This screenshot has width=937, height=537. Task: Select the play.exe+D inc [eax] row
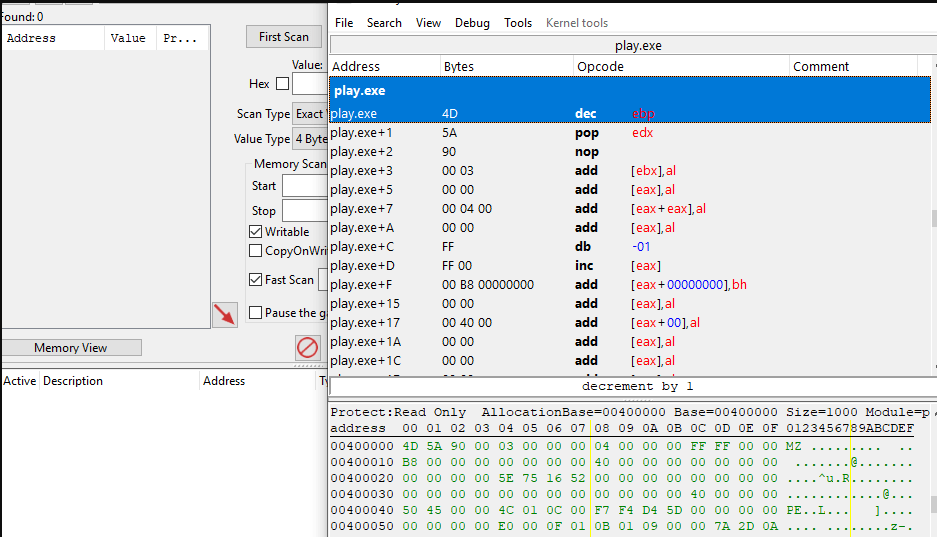click(x=630, y=266)
